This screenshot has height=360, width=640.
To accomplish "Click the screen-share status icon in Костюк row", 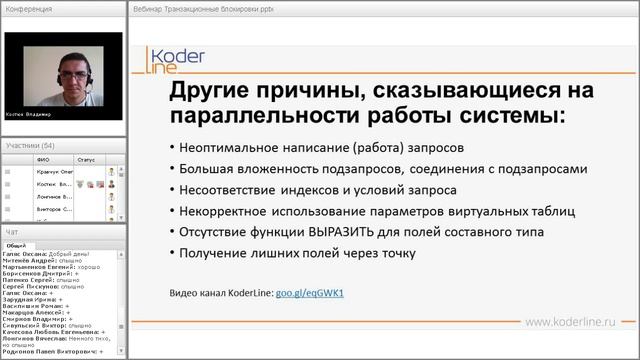I will (100, 184).
